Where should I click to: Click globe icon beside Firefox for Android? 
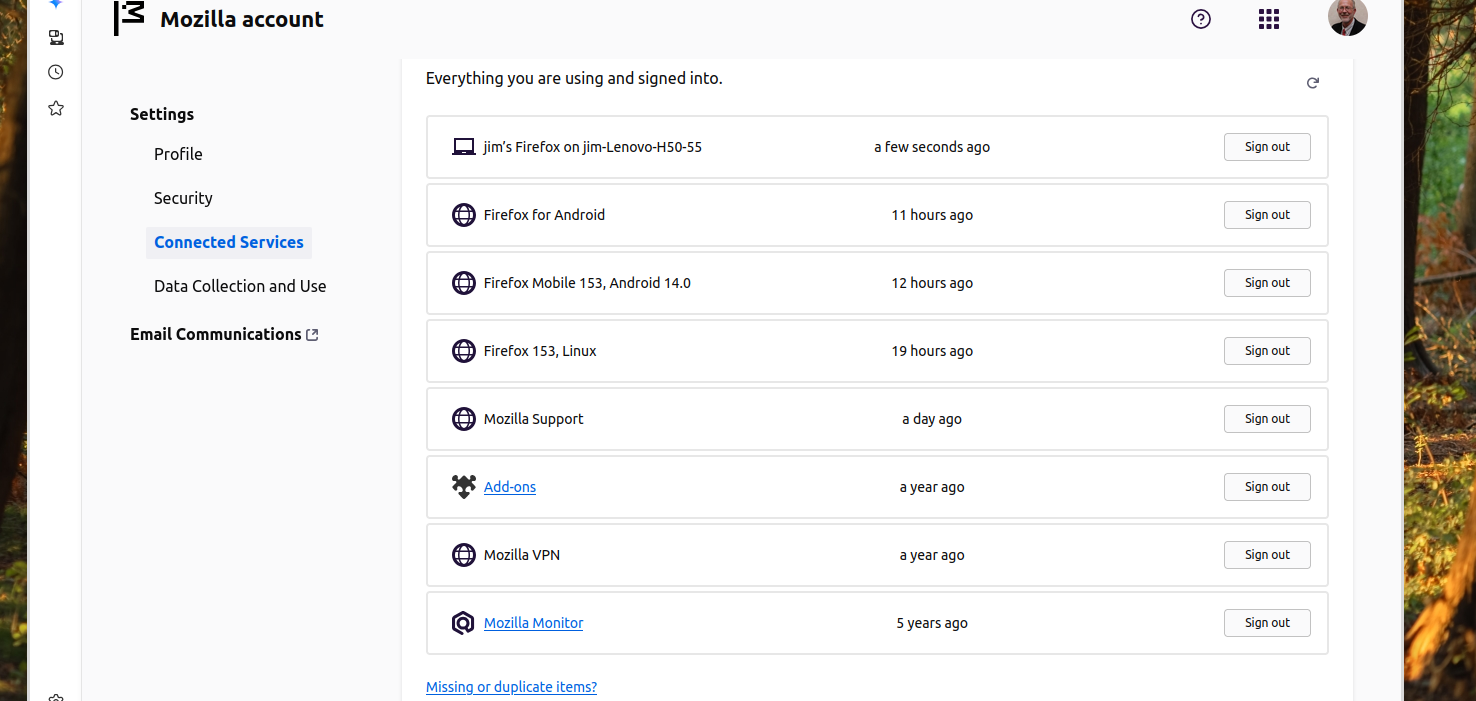click(463, 215)
